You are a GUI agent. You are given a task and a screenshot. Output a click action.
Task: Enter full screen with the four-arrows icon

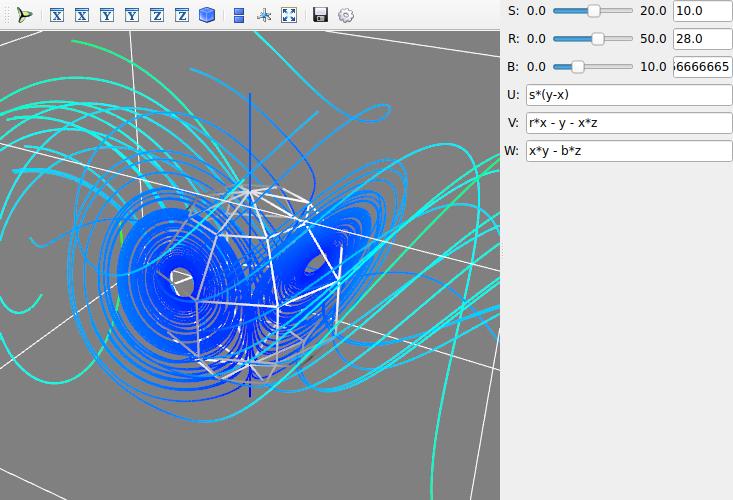(x=289, y=15)
